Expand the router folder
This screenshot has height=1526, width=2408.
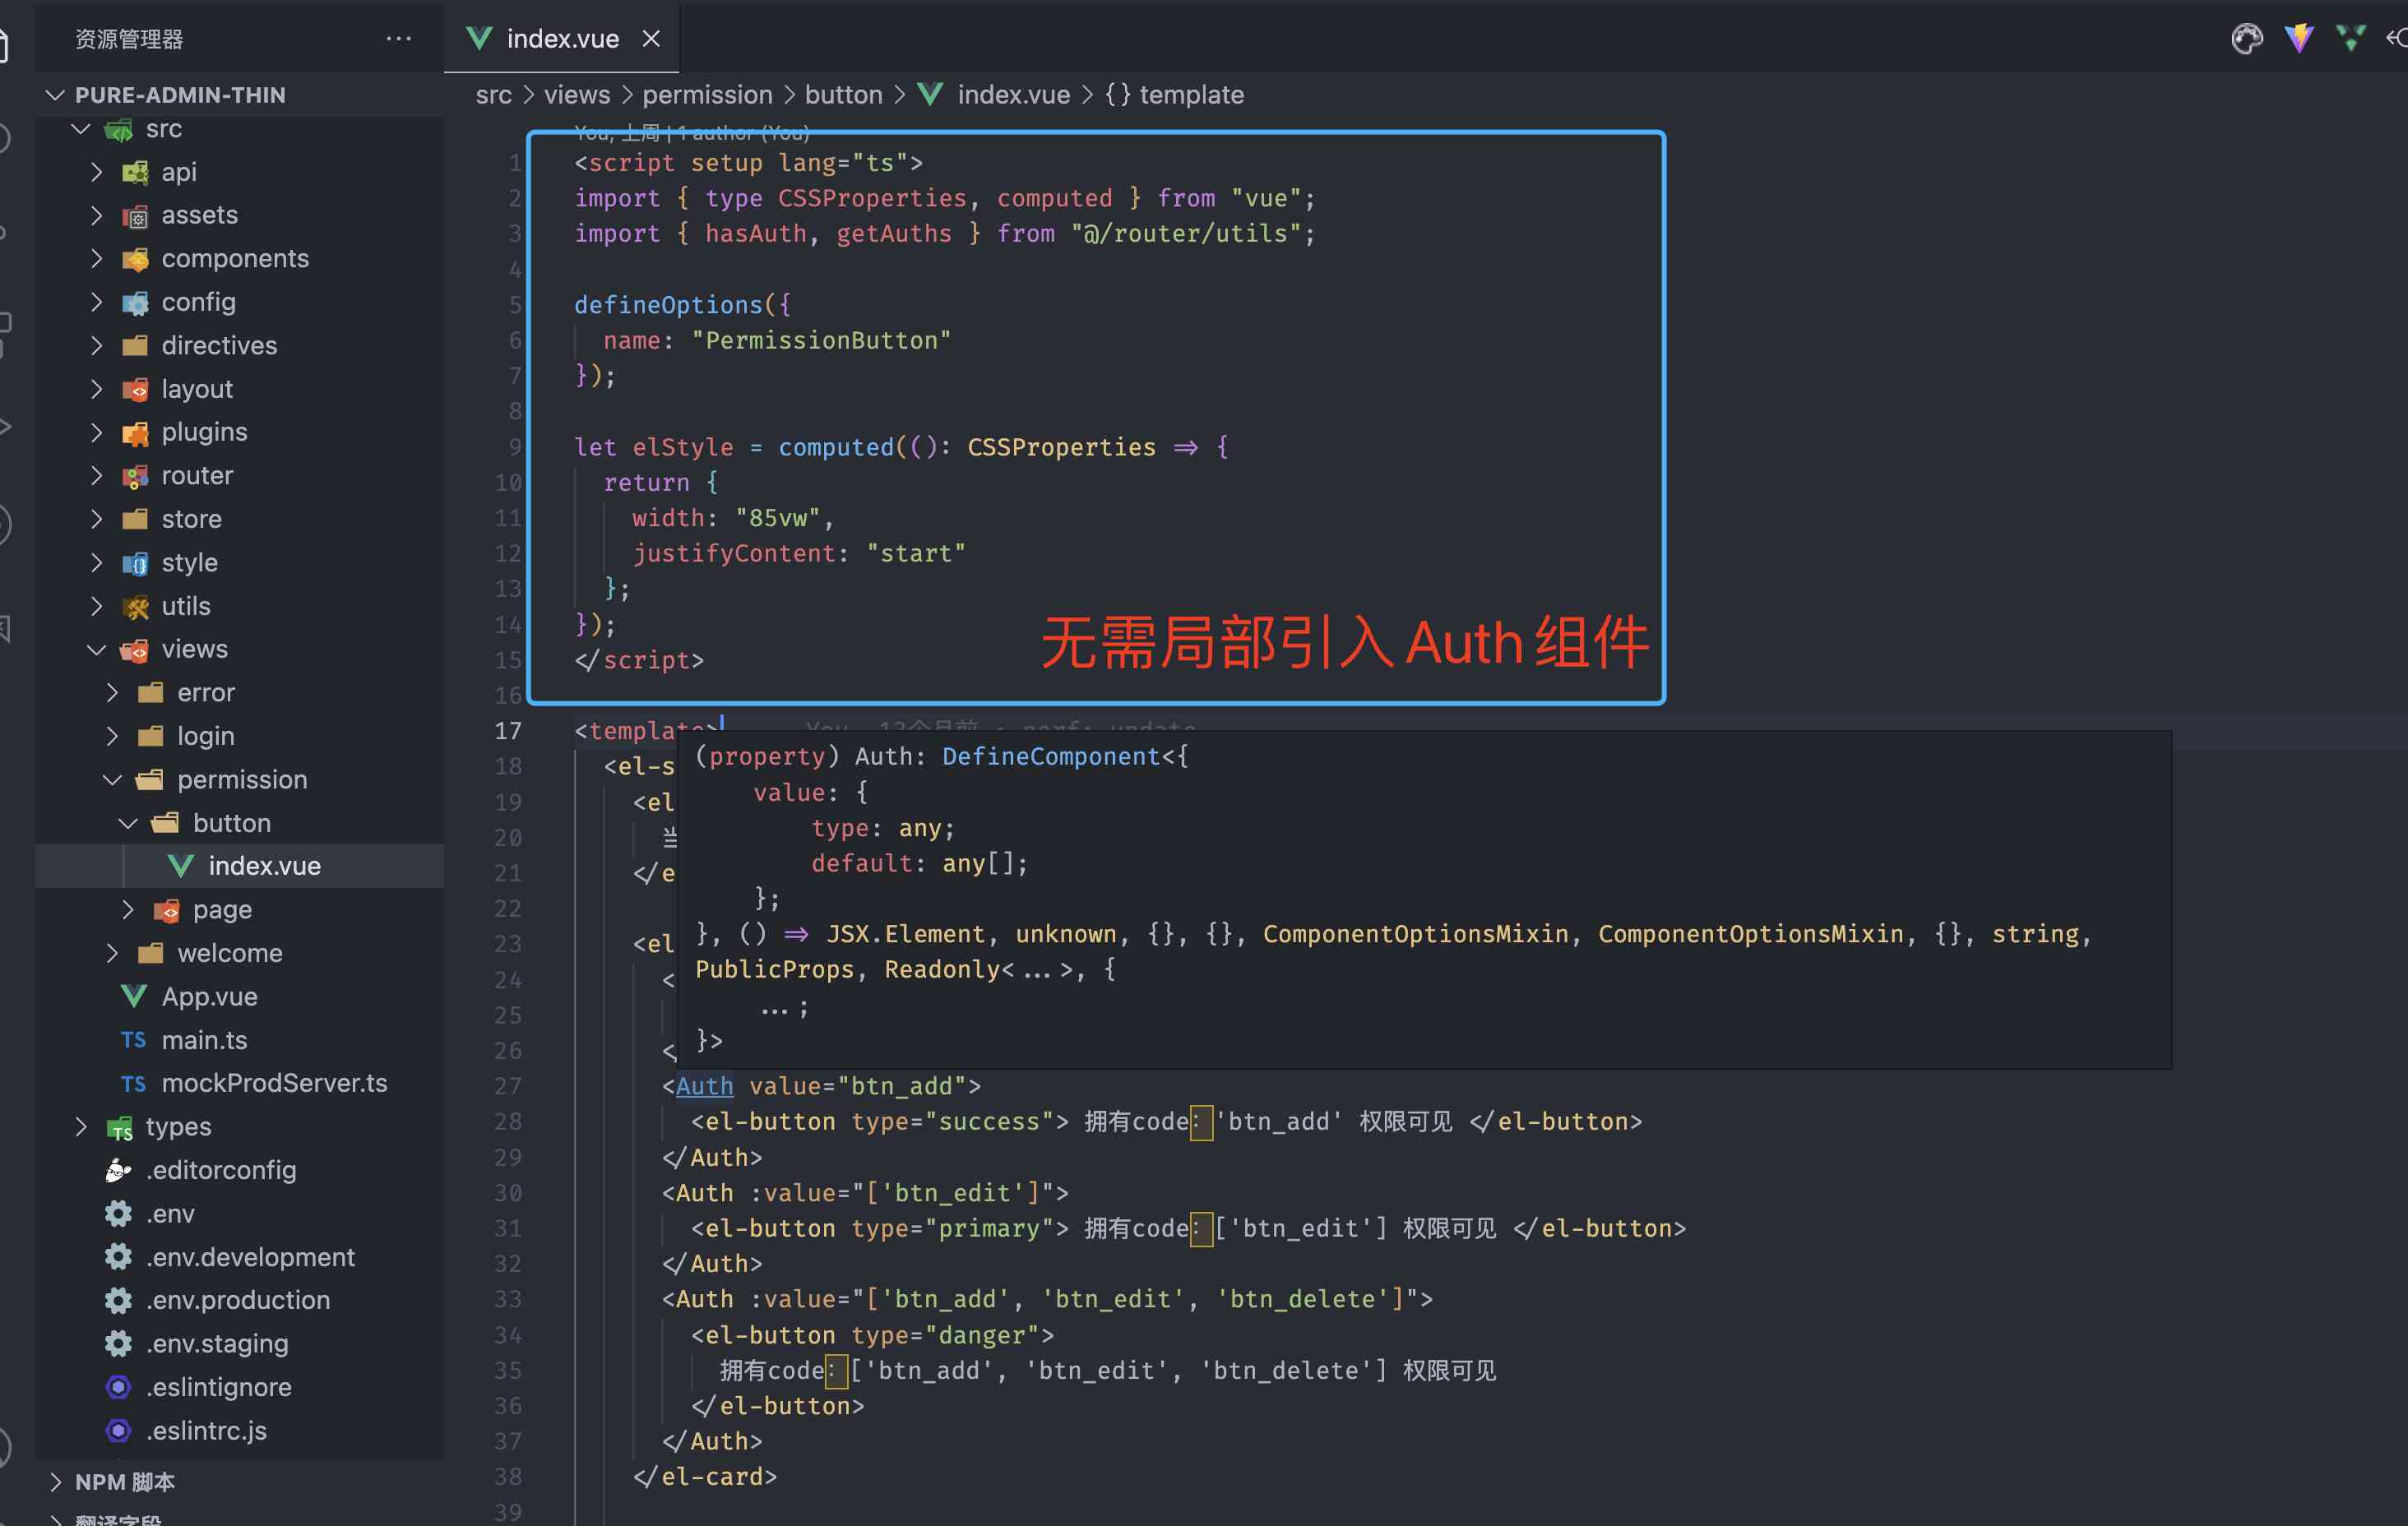(x=197, y=476)
